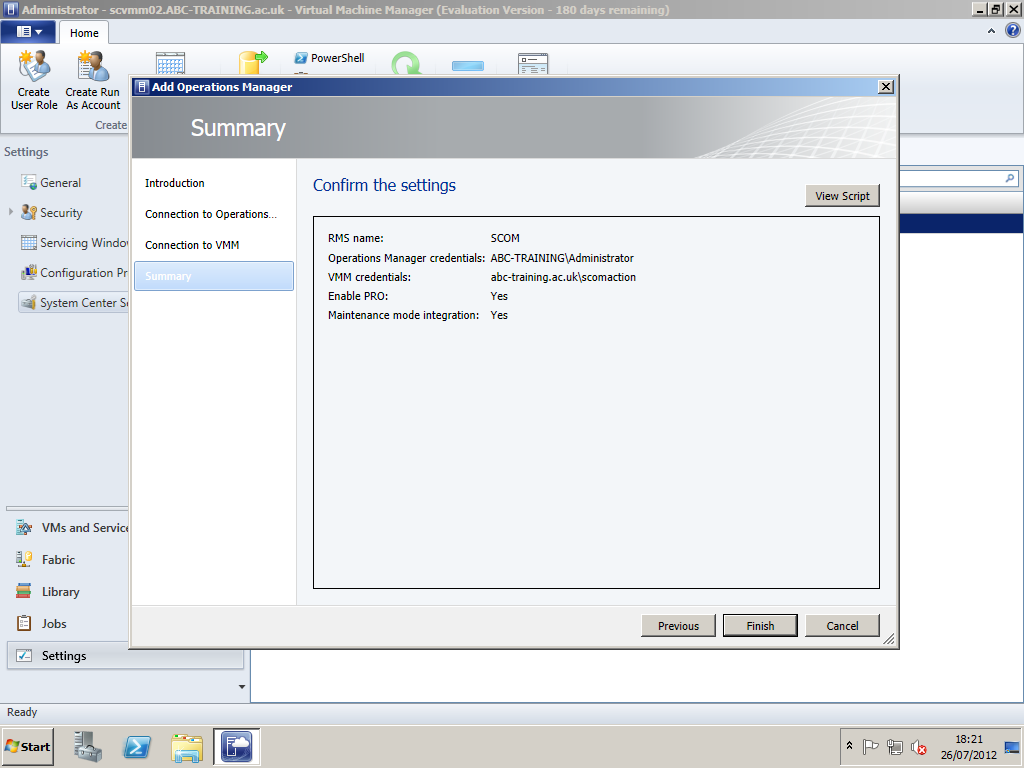Click the Create User Role icon

click(x=34, y=66)
